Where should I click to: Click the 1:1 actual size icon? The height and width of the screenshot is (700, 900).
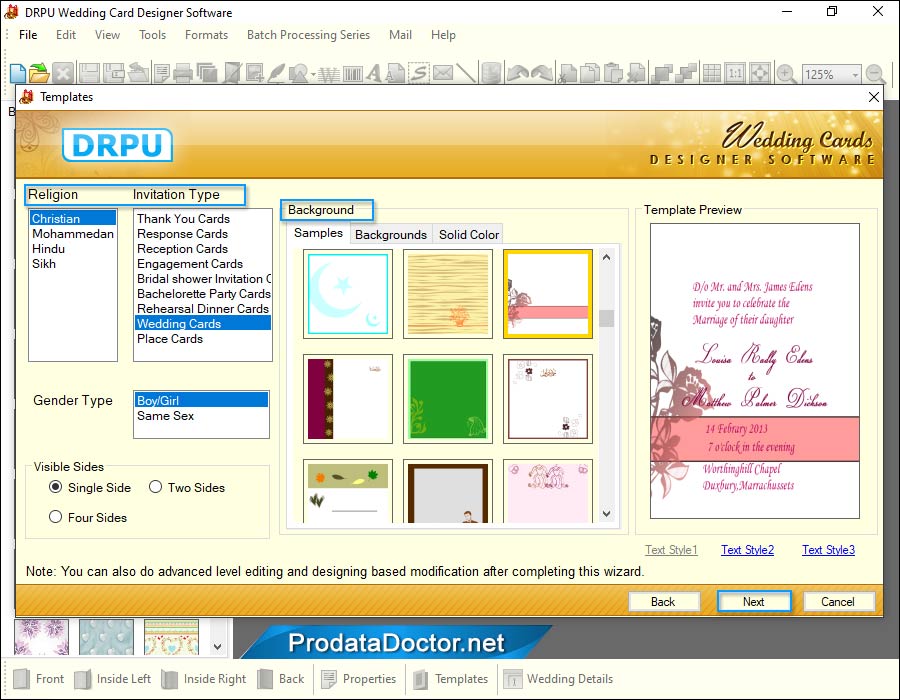coord(735,73)
